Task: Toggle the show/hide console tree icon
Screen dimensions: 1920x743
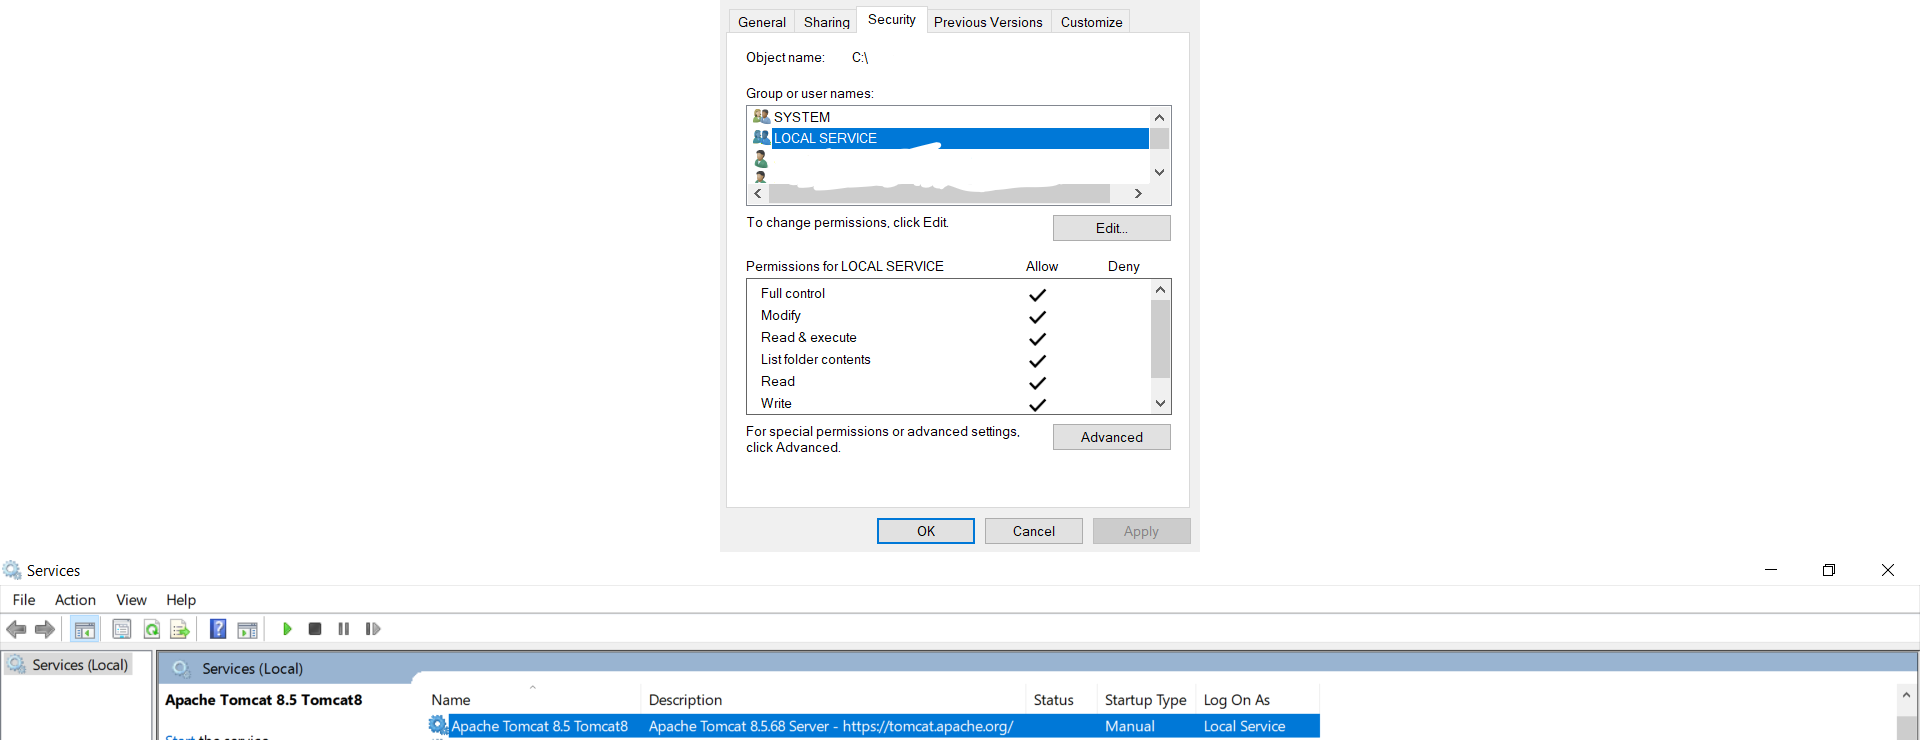Action: pyautogui.click(x=85, y=629)
